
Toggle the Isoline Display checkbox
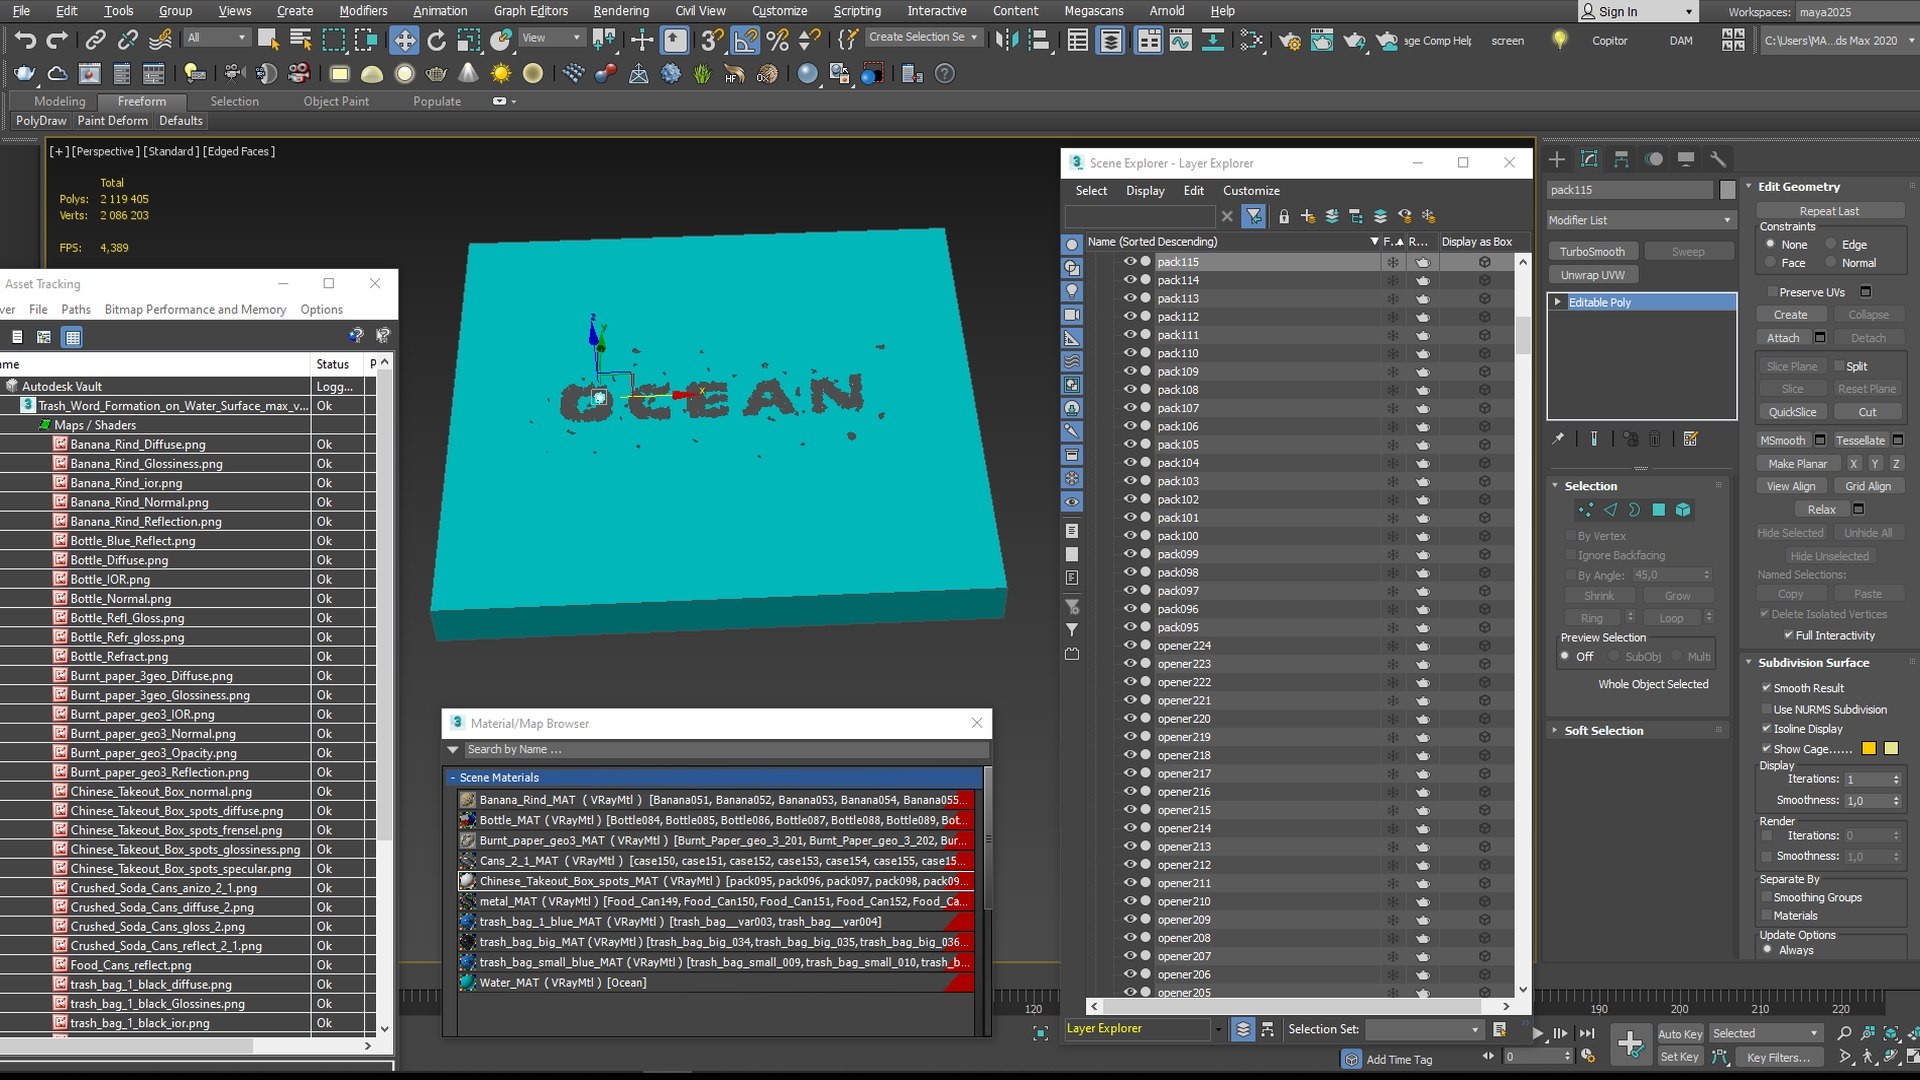pos(1766,729)
